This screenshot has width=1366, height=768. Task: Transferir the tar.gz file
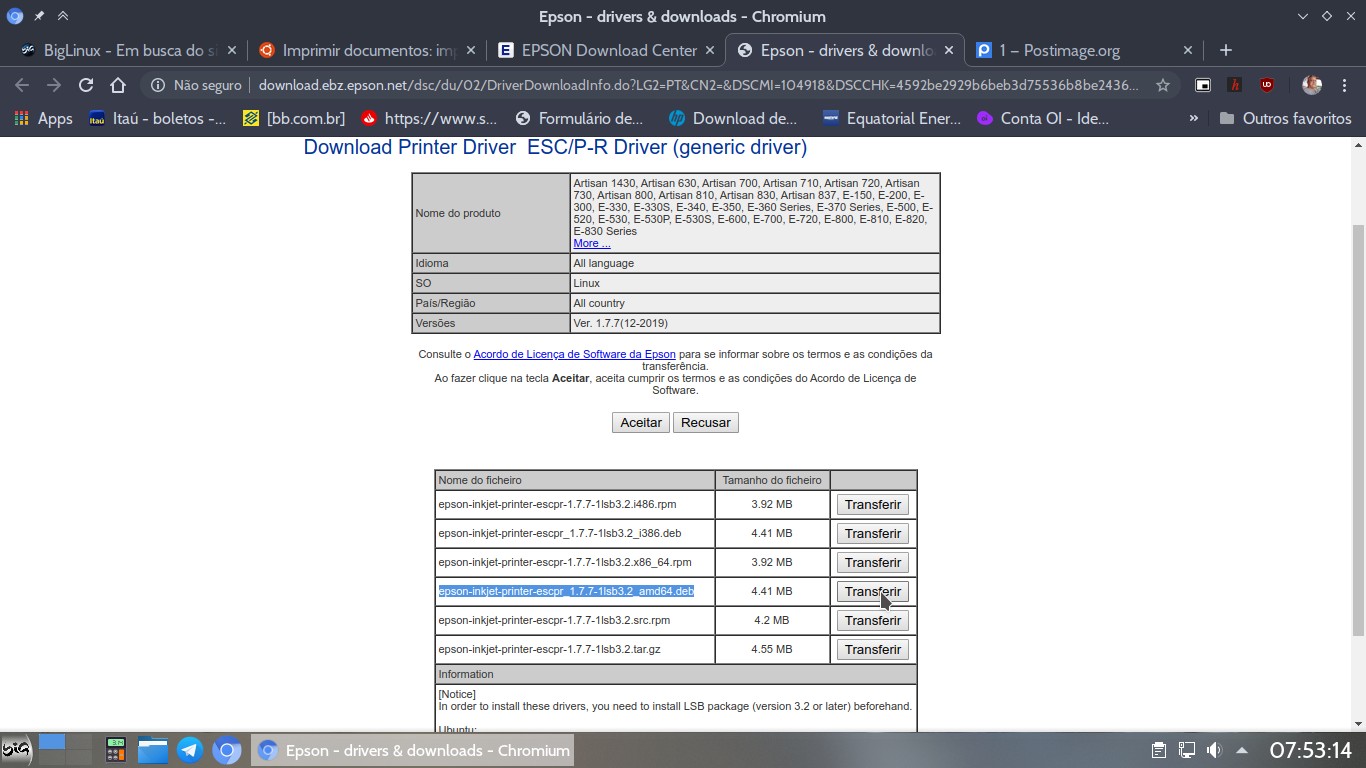[873, 649]
